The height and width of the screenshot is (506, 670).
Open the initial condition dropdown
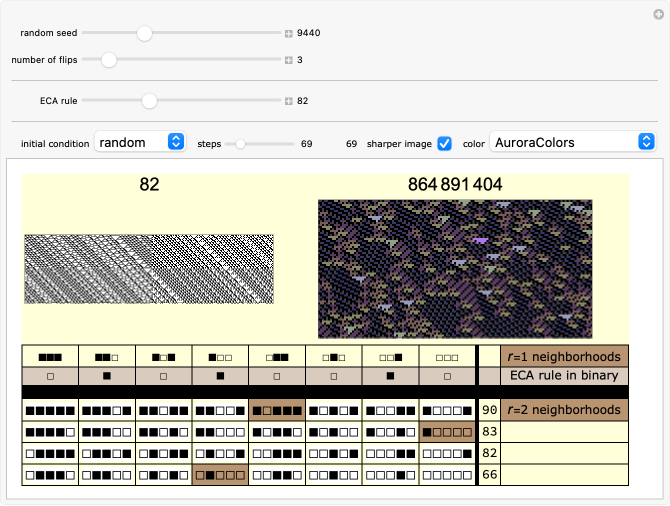[140, 142]
